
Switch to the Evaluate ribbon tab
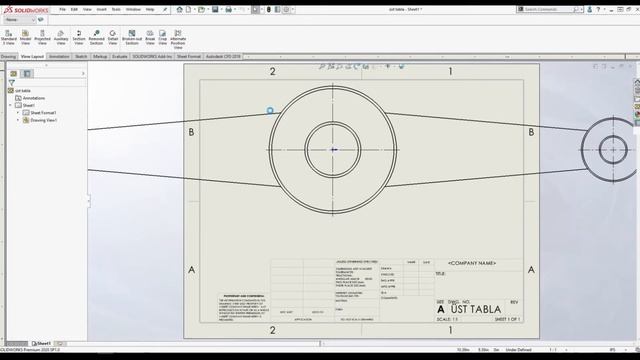tap(120, 56)
